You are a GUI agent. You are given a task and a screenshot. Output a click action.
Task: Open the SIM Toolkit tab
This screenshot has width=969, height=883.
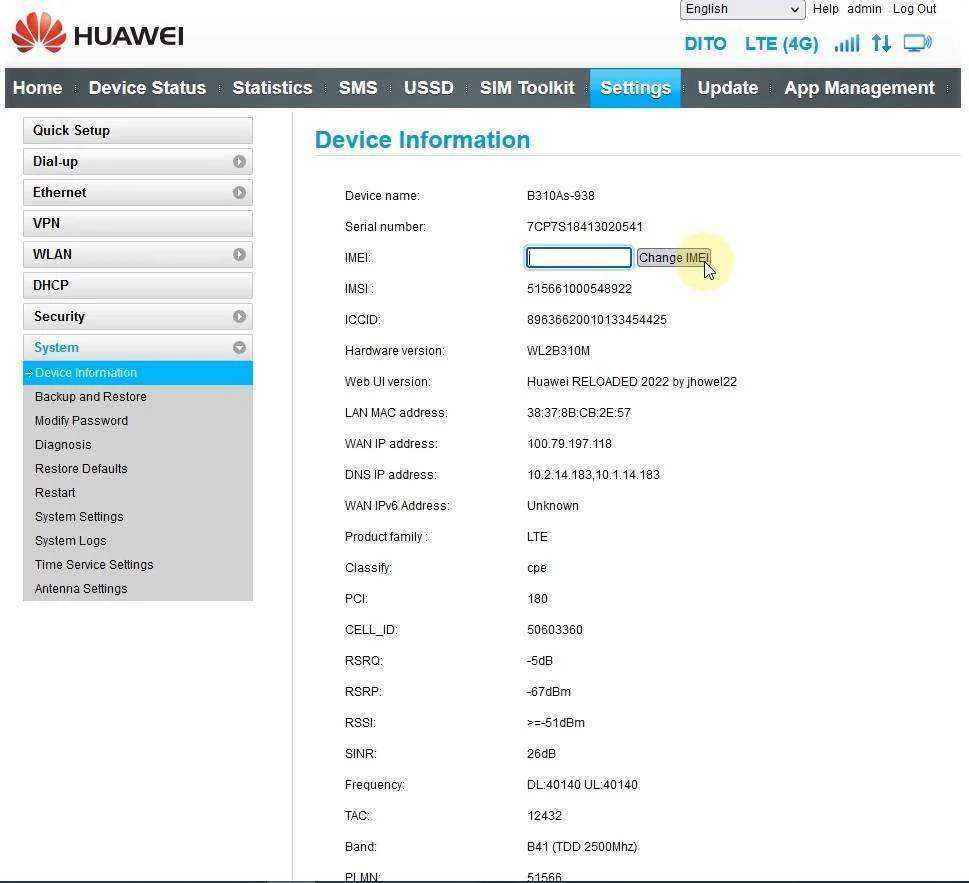click(527, 88)
